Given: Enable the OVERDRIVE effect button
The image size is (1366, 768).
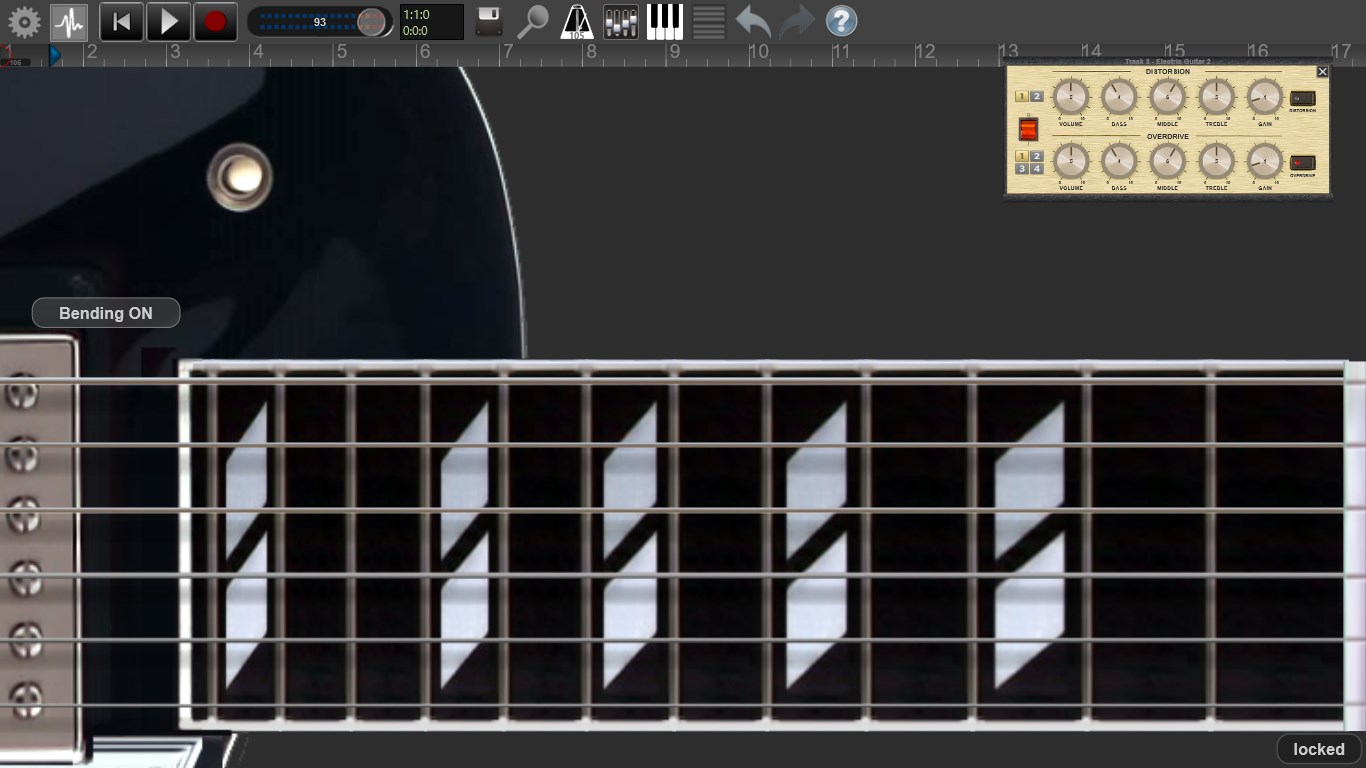Looking at the screenshot, I should click(x=1302, y=163).
